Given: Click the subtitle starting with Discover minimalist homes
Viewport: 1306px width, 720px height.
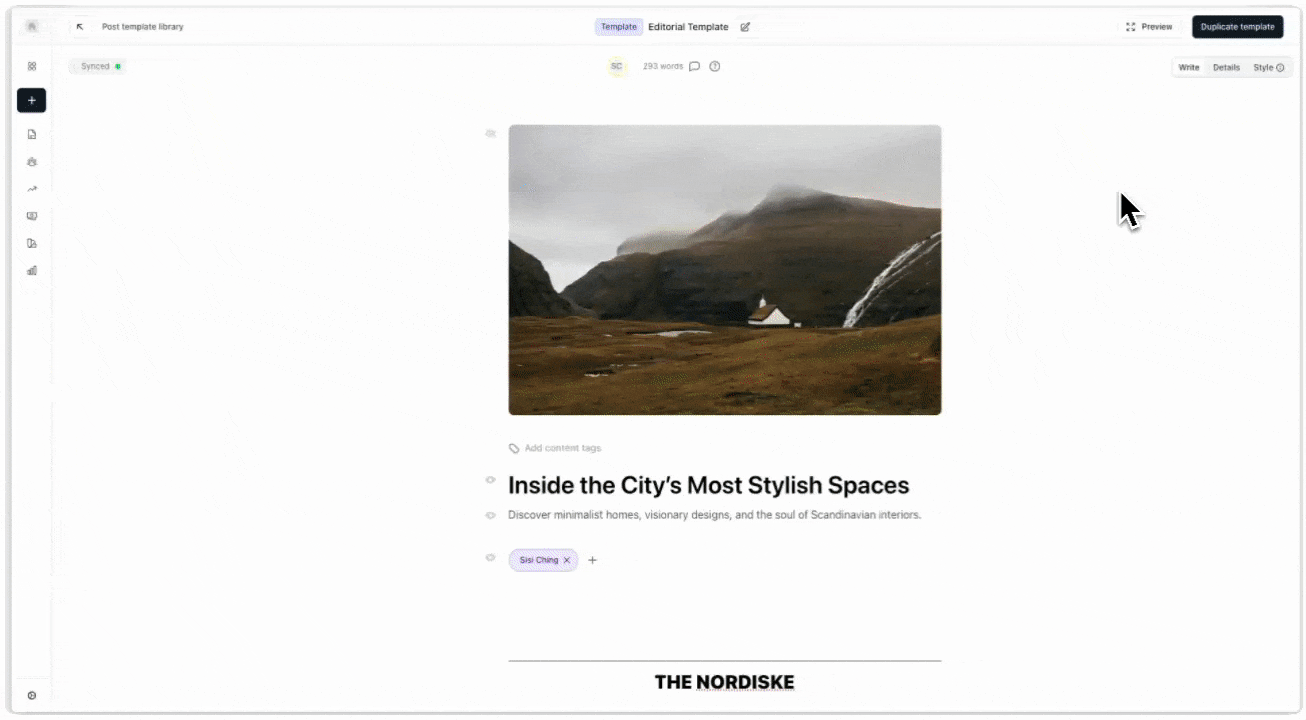Looking at the screenshot, I should click(x=714, y=515).
